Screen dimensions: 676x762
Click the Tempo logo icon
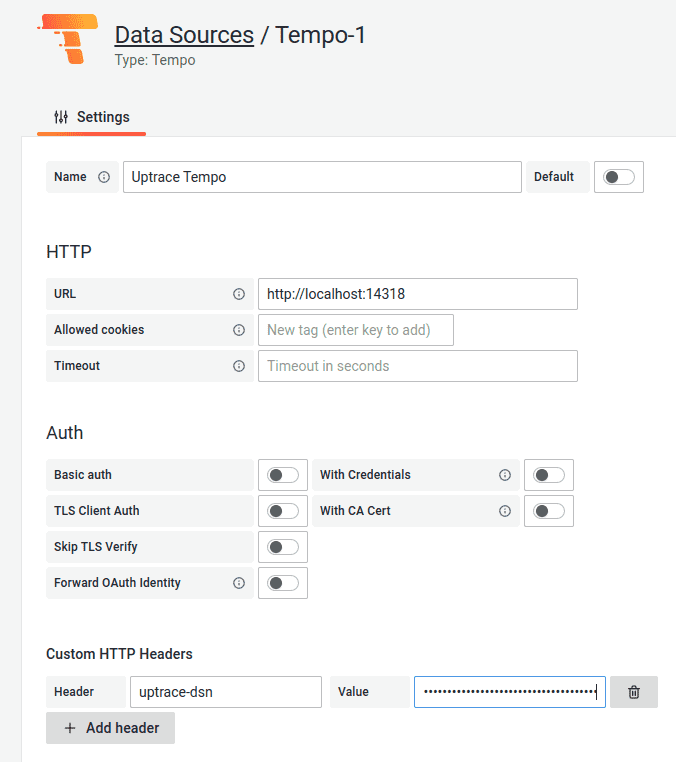click(68, 39)
